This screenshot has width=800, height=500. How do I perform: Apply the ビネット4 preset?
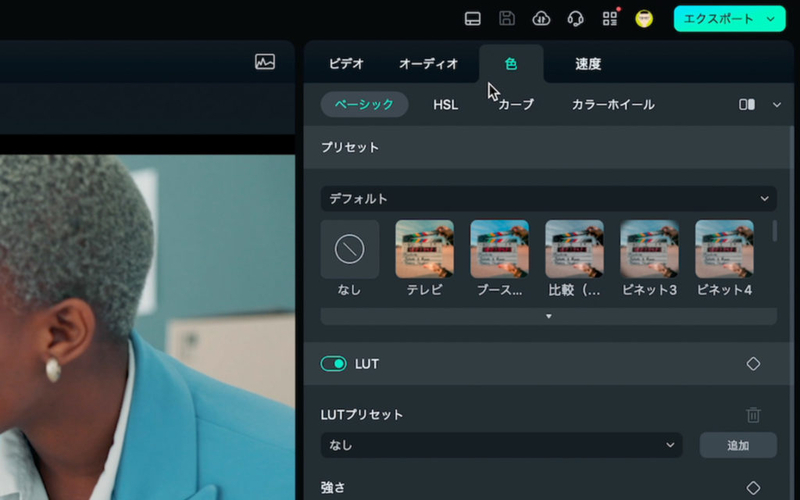(724, 249)
